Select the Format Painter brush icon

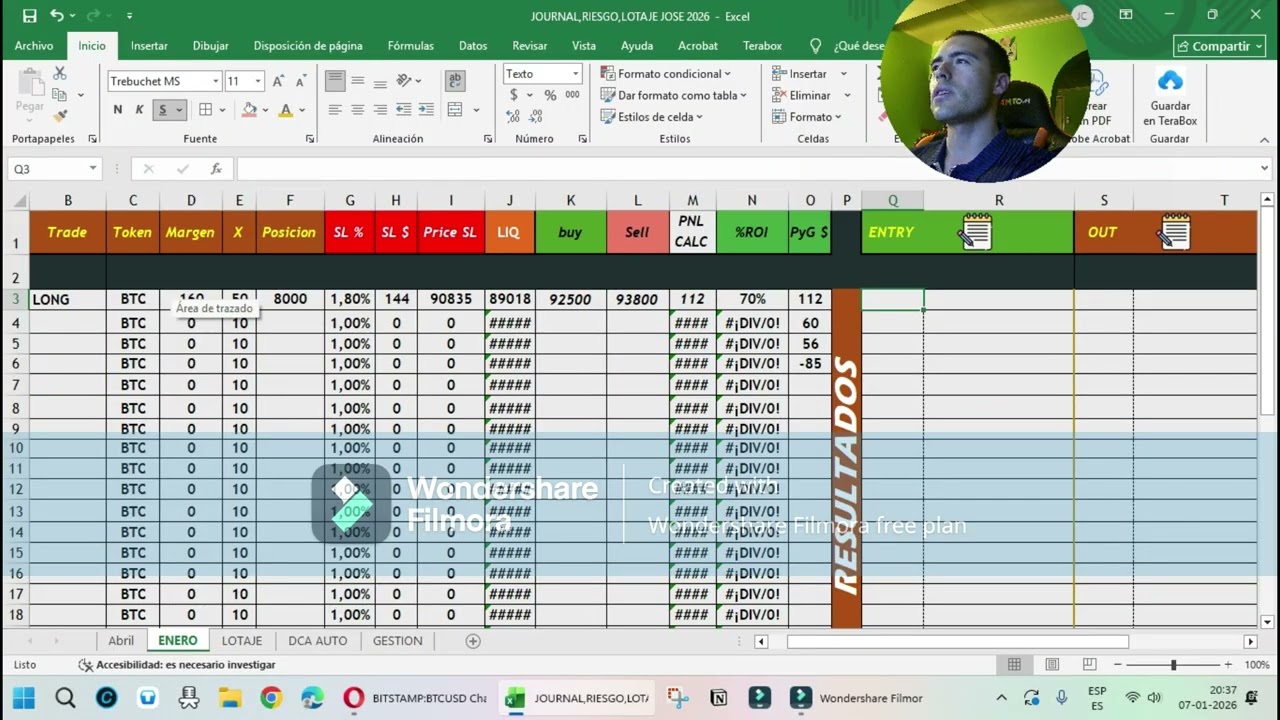click(60, 116)
